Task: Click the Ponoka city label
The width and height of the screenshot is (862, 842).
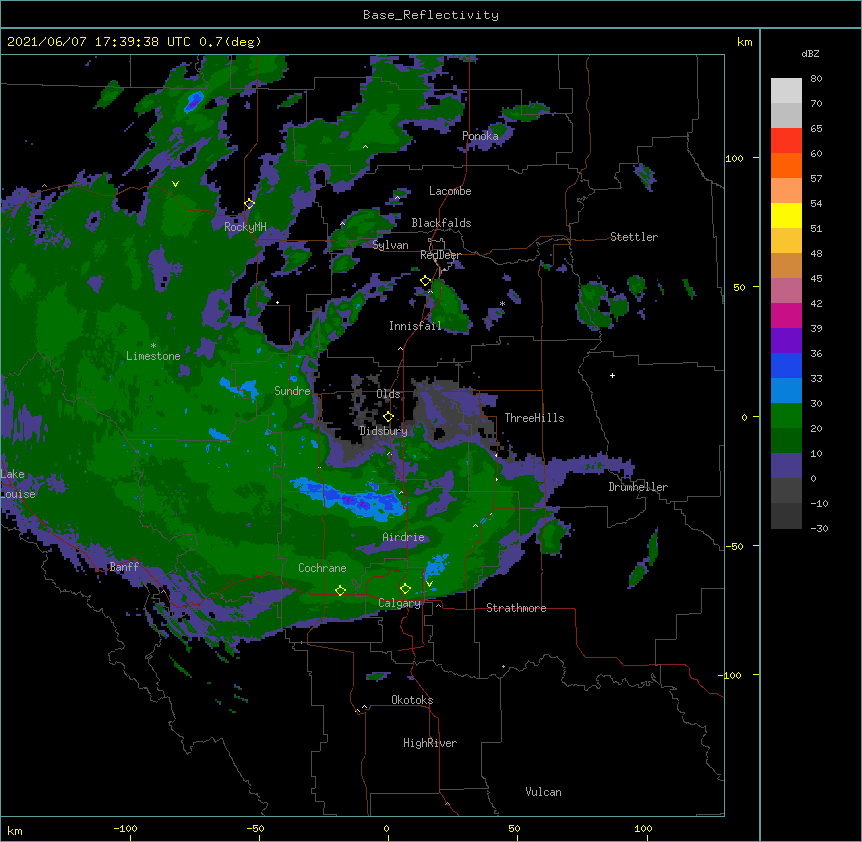Action: (480, 136)
